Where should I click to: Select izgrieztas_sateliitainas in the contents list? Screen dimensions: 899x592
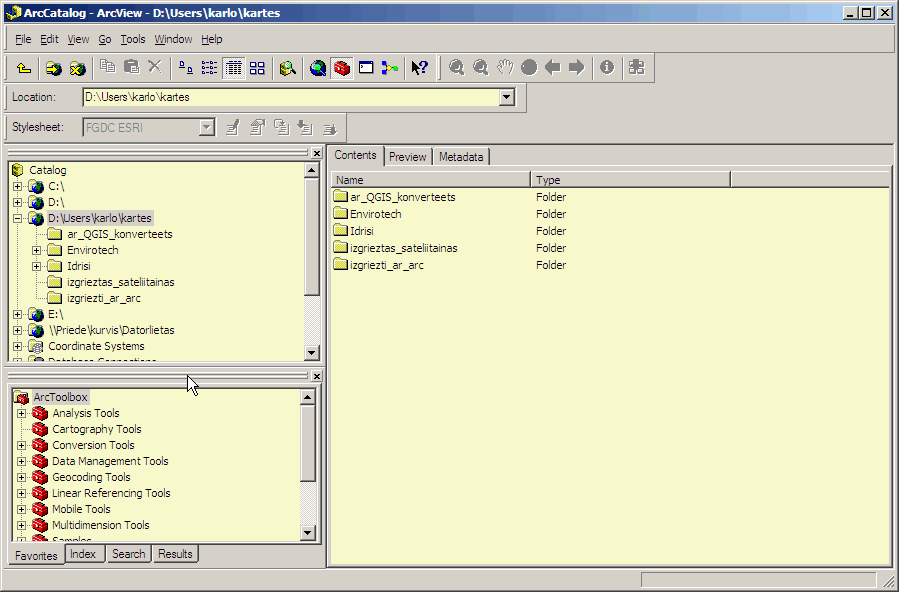(x=404, y=248)
